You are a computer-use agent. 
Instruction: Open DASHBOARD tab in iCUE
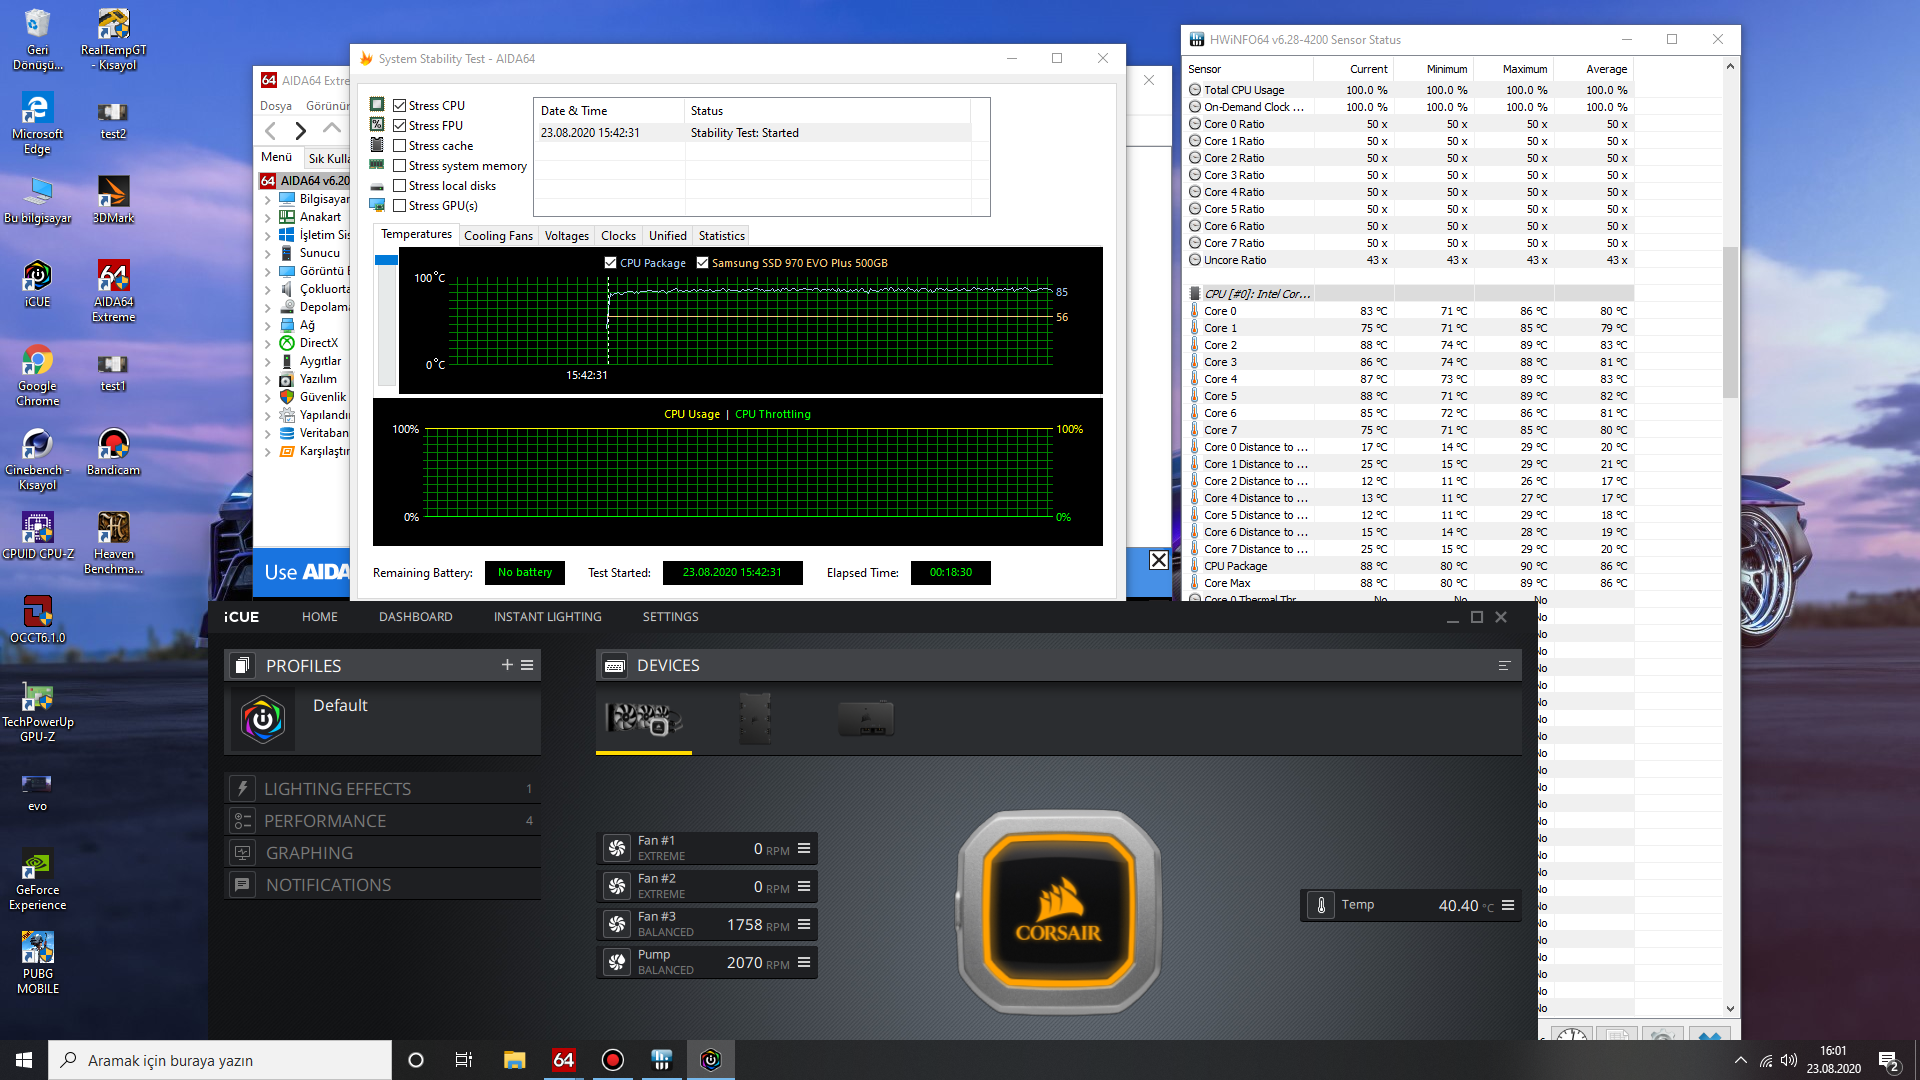(x=415, y=617)
